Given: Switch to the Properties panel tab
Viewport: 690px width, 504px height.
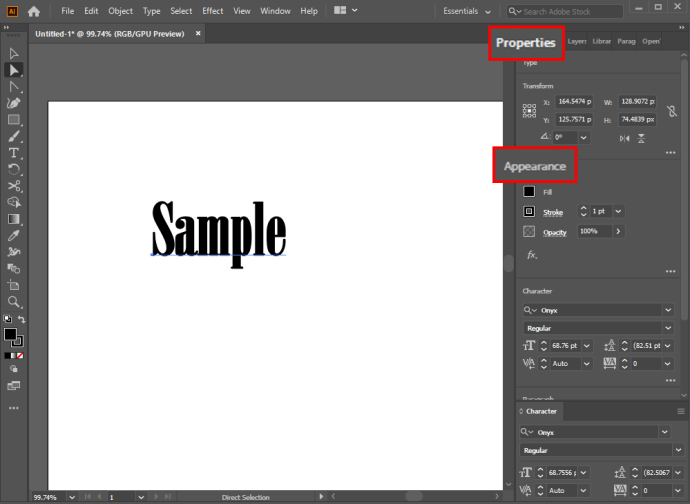Looking at the screenshot, I should (x=525, y=43).
